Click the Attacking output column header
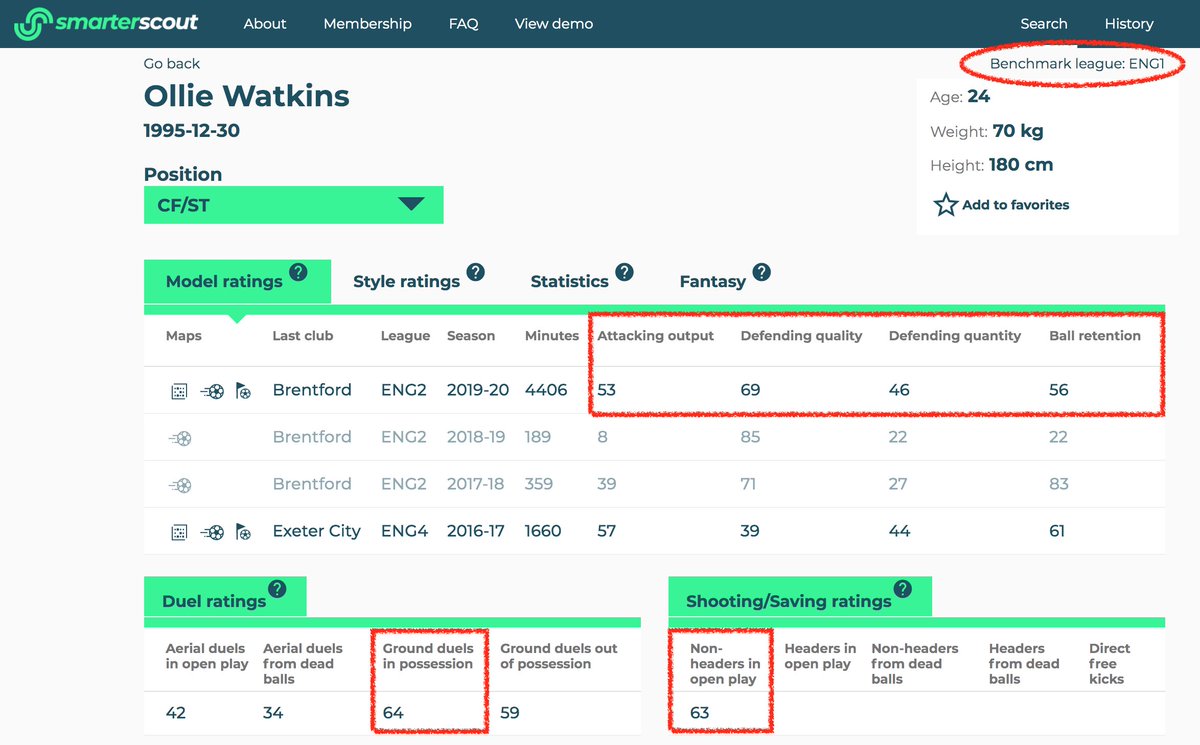This screenshot has width=1200, height=745. tap(656, 336)
